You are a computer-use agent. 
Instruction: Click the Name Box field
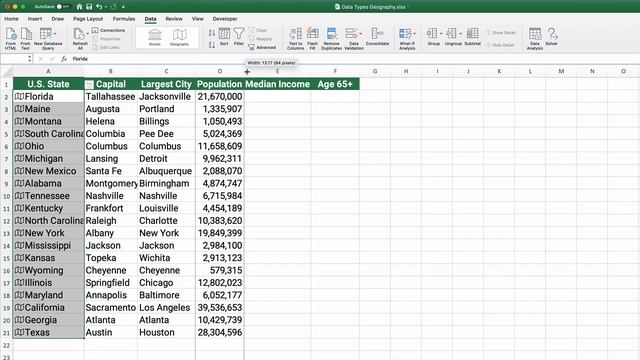pos(13,59)
